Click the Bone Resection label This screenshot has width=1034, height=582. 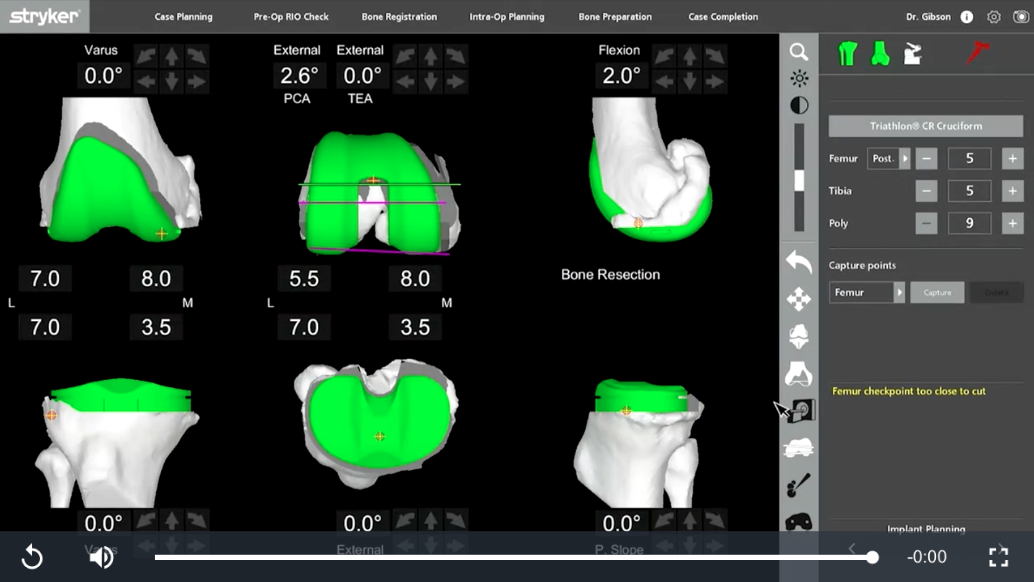coord(610,274)
